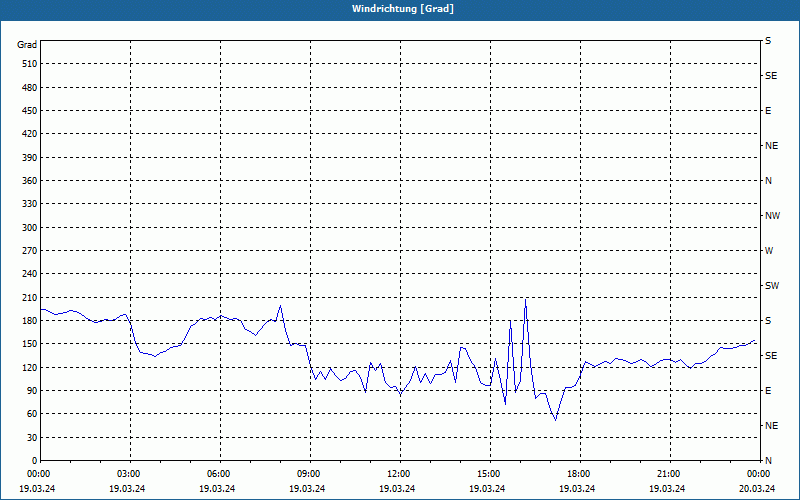
Task: Click the '00:00' time label dated 20.03.24
Action: (x=760, y=474)
